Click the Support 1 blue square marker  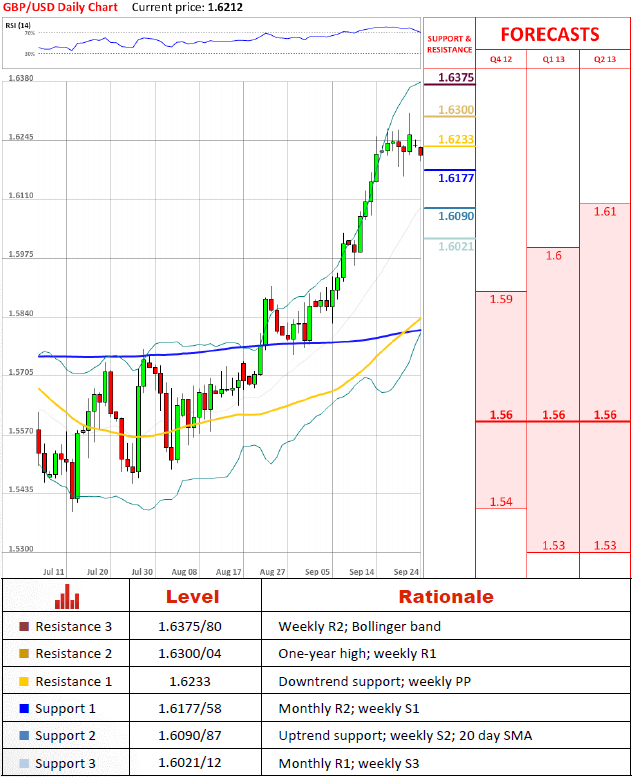click(24, 708)
